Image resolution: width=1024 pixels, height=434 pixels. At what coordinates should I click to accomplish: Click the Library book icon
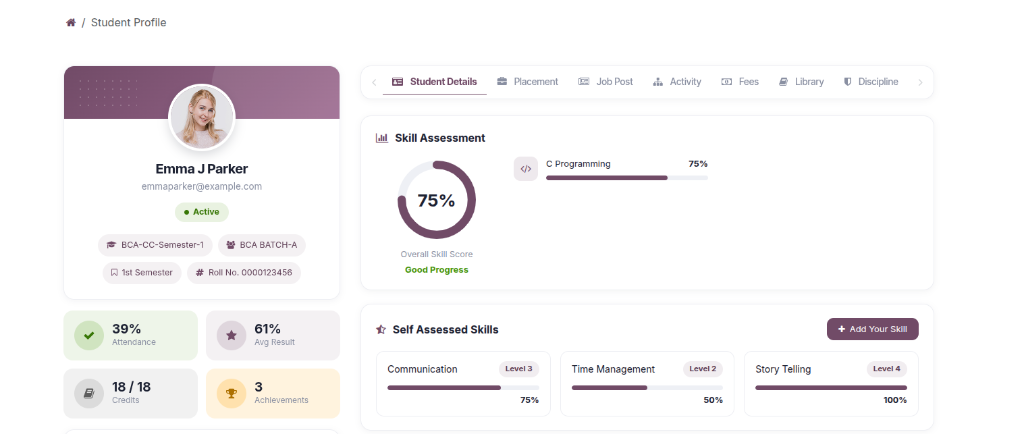(783, 82)
